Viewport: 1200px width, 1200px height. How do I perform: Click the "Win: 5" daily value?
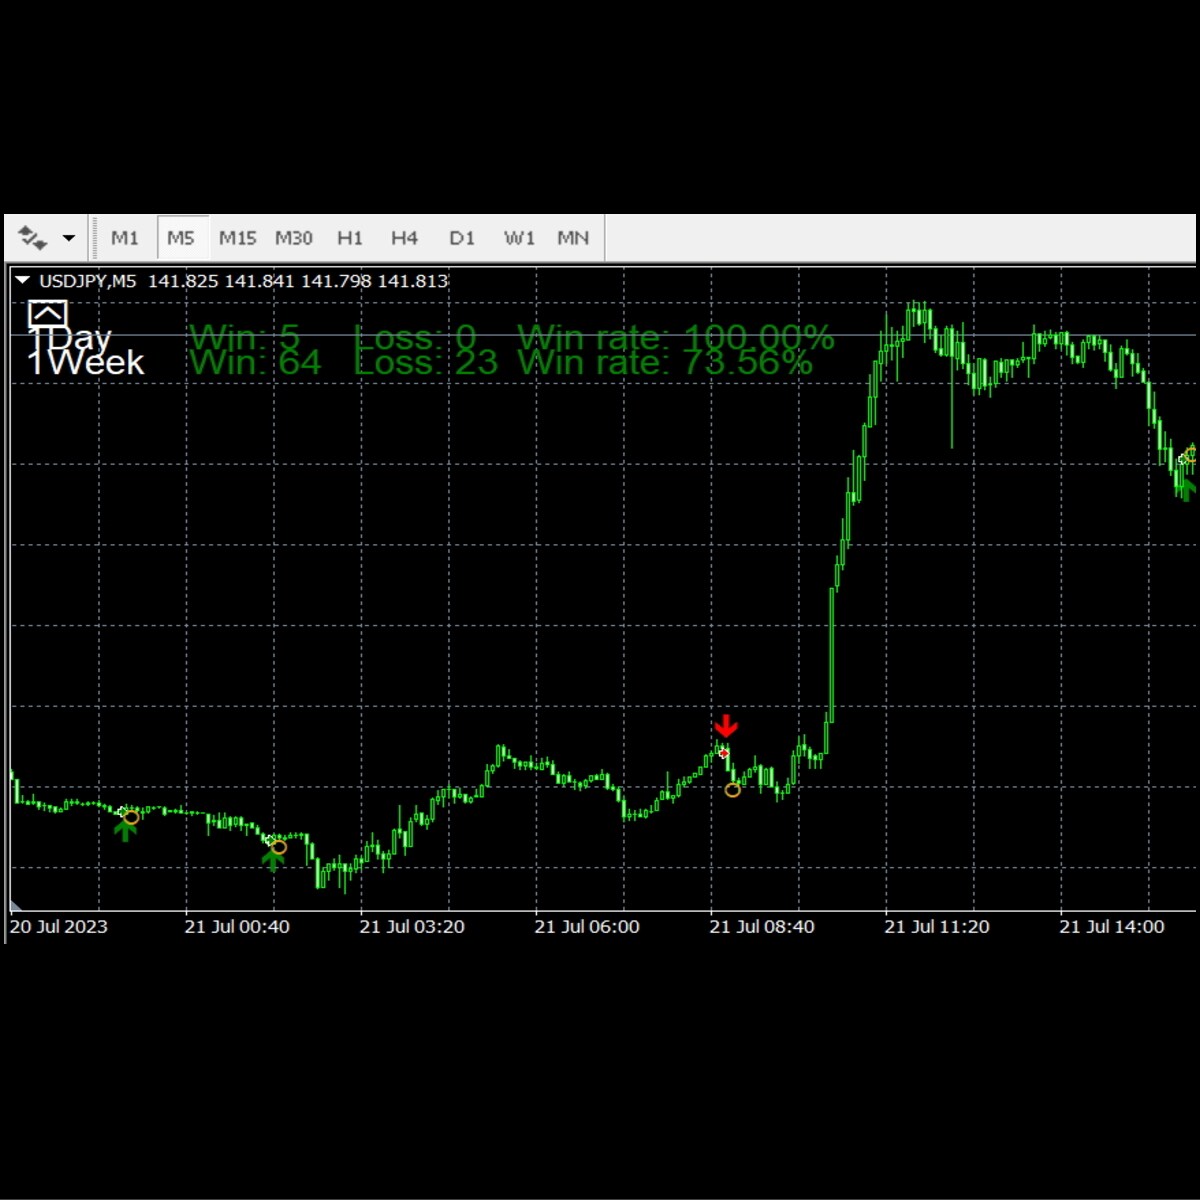pyautogui.click(x=245, y=337)
